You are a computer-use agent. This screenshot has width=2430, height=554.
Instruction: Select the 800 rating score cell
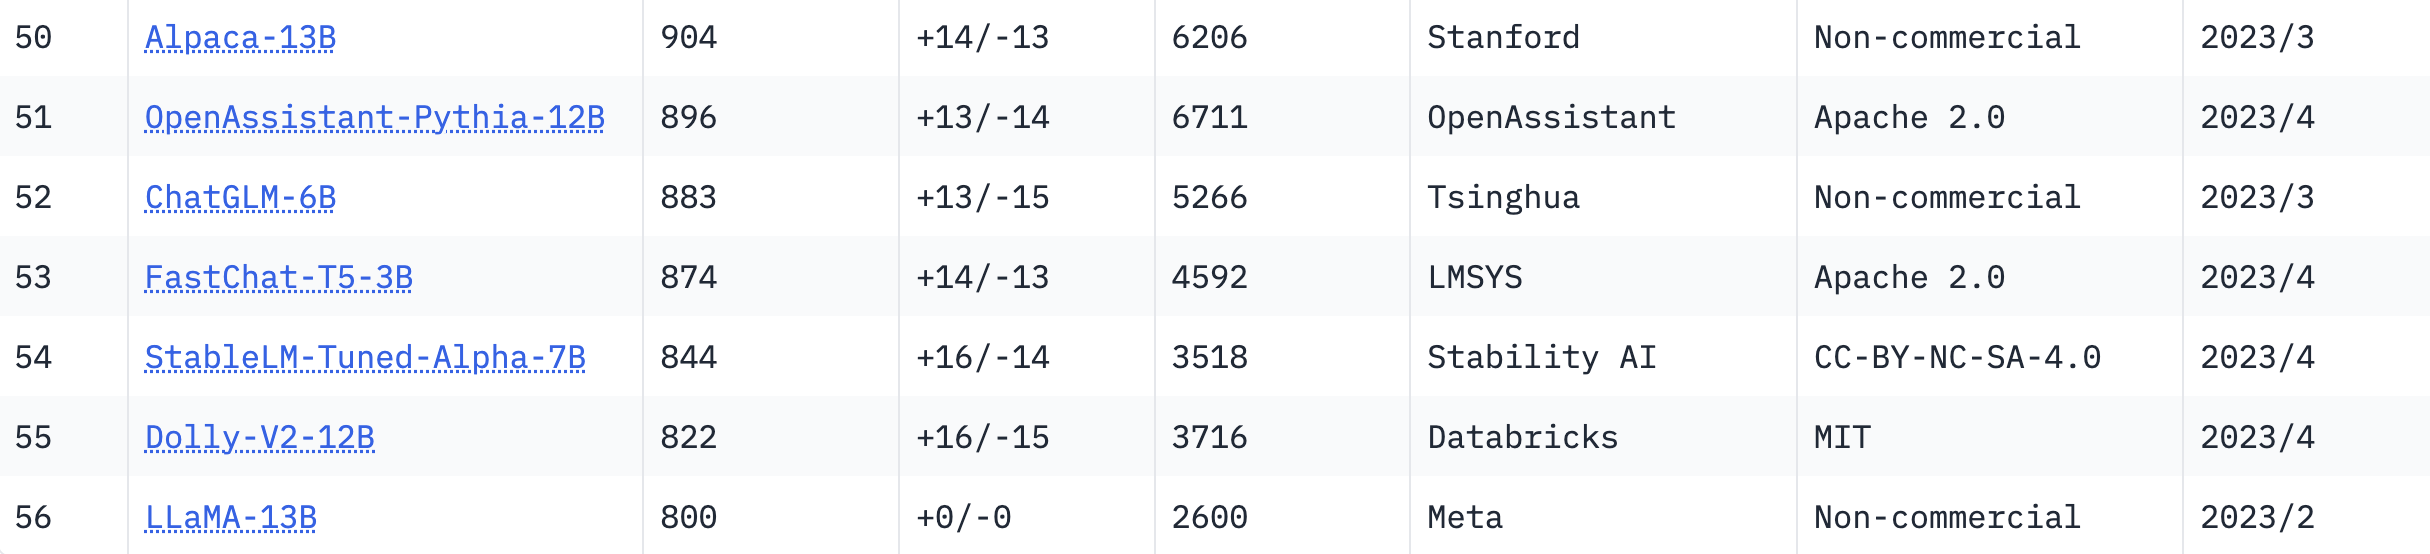[689, 518]
